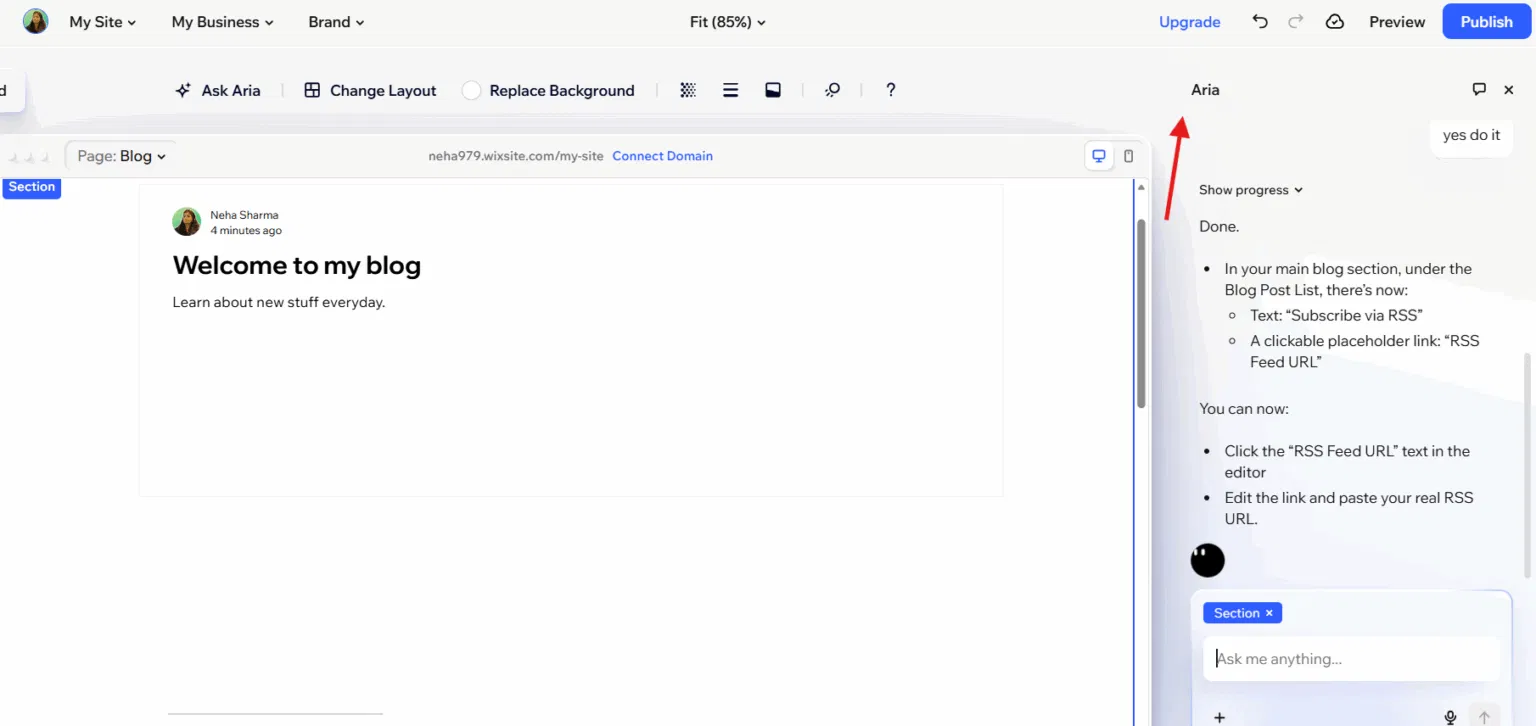Undo the last editor action
This screenshot has height=726, width=1536.
click(1259, 21)
